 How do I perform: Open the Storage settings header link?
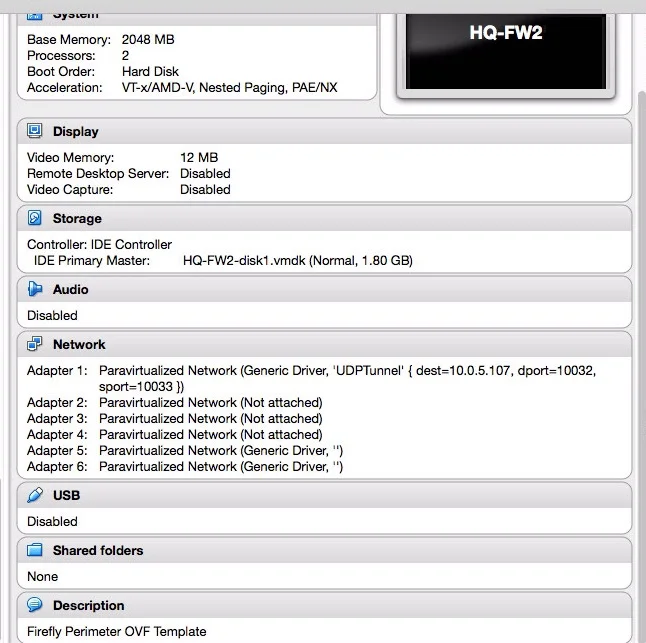tap(77, 218)
